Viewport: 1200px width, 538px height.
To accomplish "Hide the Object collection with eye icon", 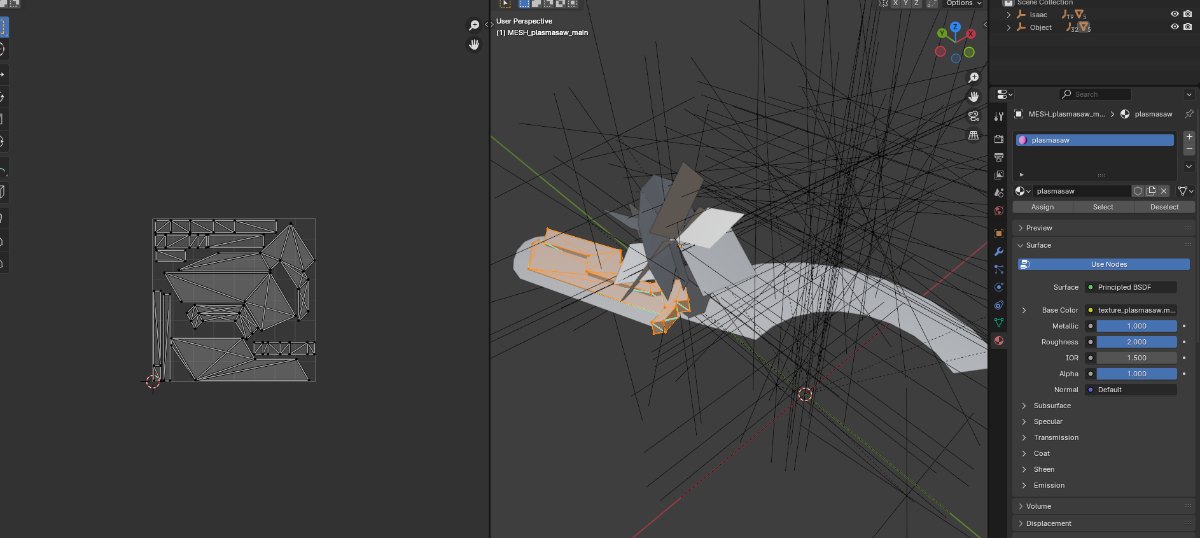I will pos(1175,27).
